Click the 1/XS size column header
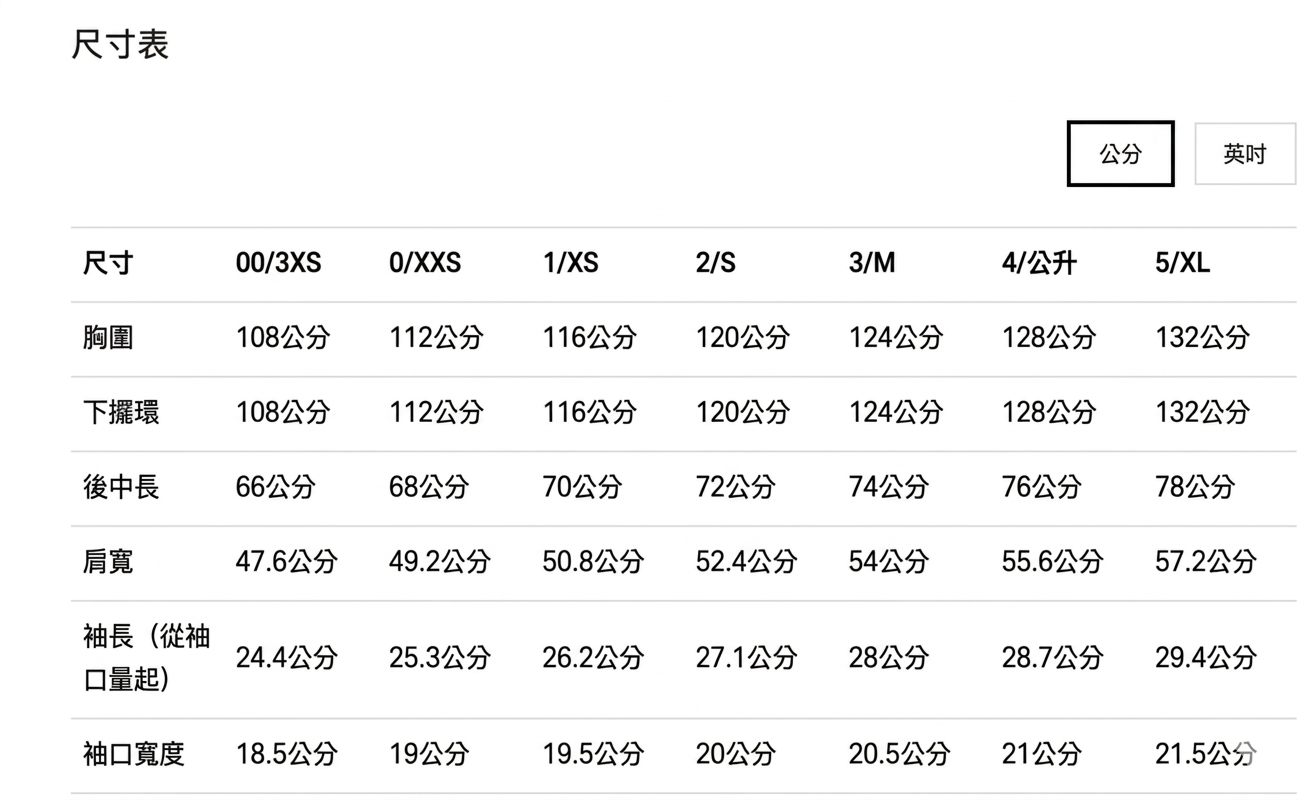This screenshot has height=800, width=1305. 570,264
